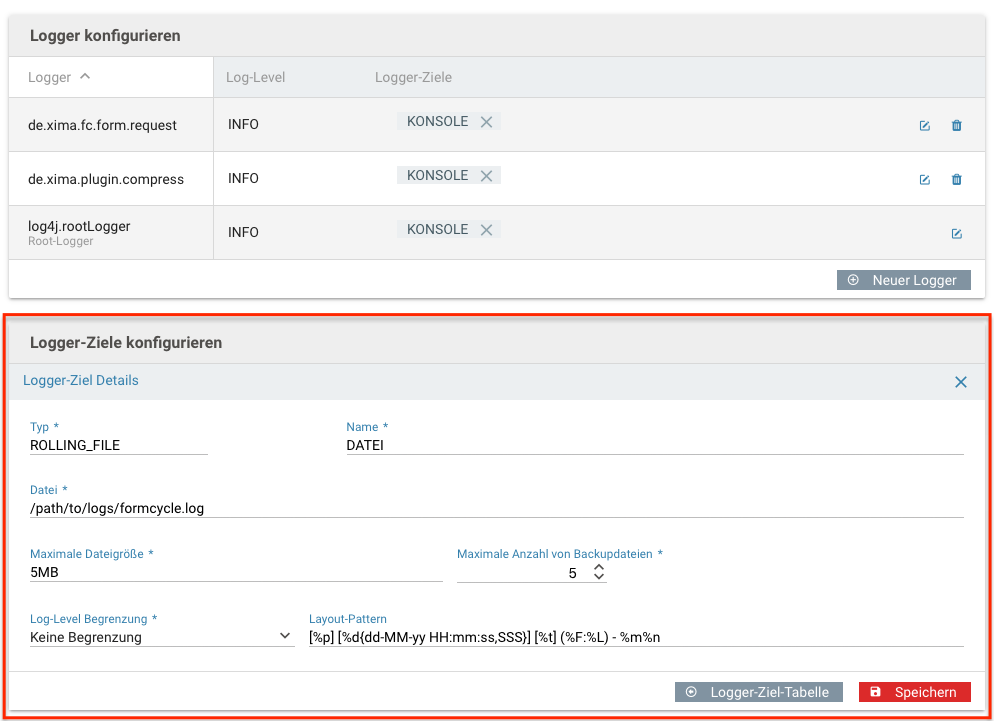Screen dimensions: 994x721
Task: Edit the de.xima.fc.form.request logger
Action: 924,126
